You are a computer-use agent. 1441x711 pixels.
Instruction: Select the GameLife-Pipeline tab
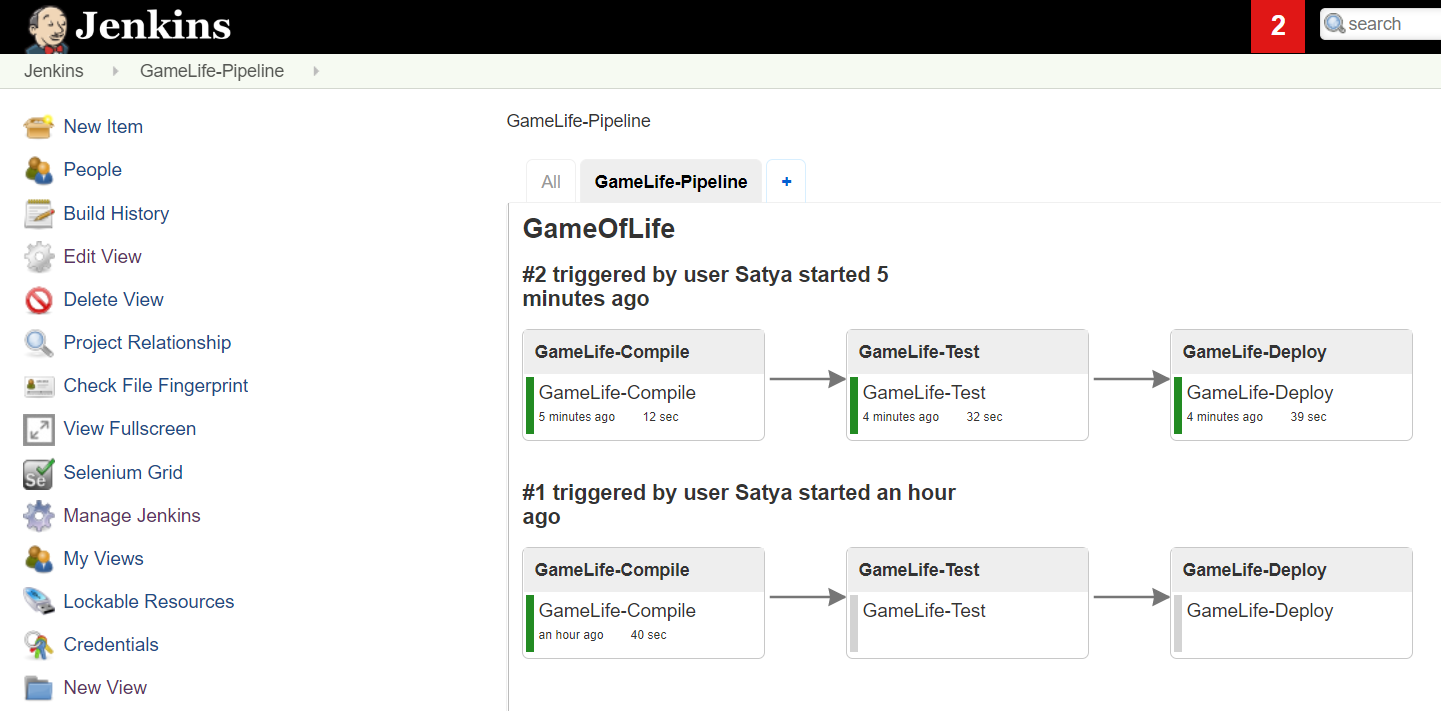671,182
